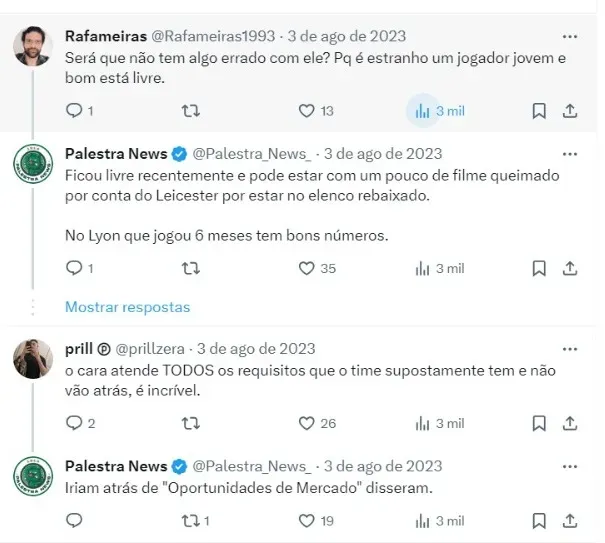
Task: Share prill's tweet
Action: tap(570, 423)
